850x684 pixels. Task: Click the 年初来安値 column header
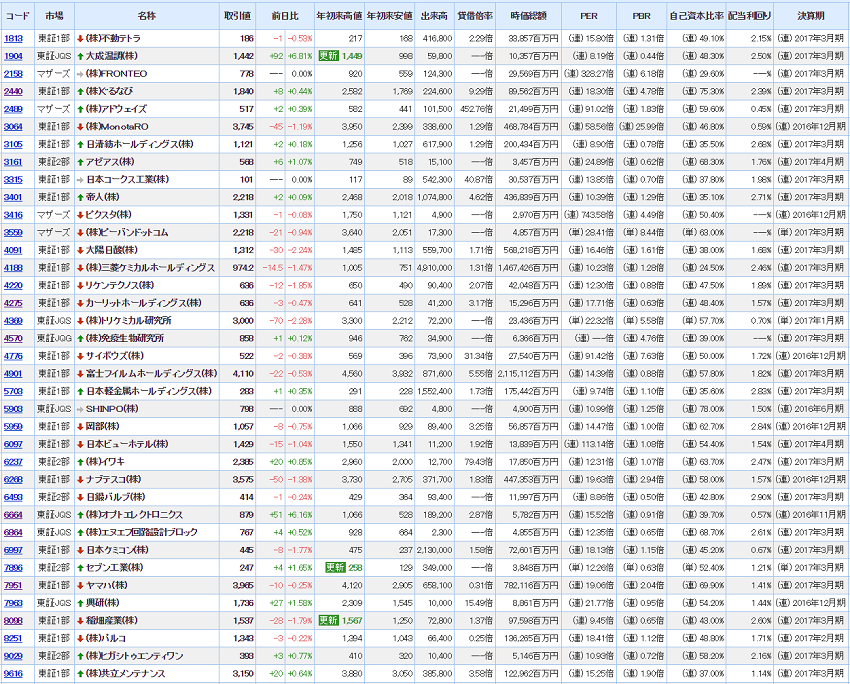390,16
